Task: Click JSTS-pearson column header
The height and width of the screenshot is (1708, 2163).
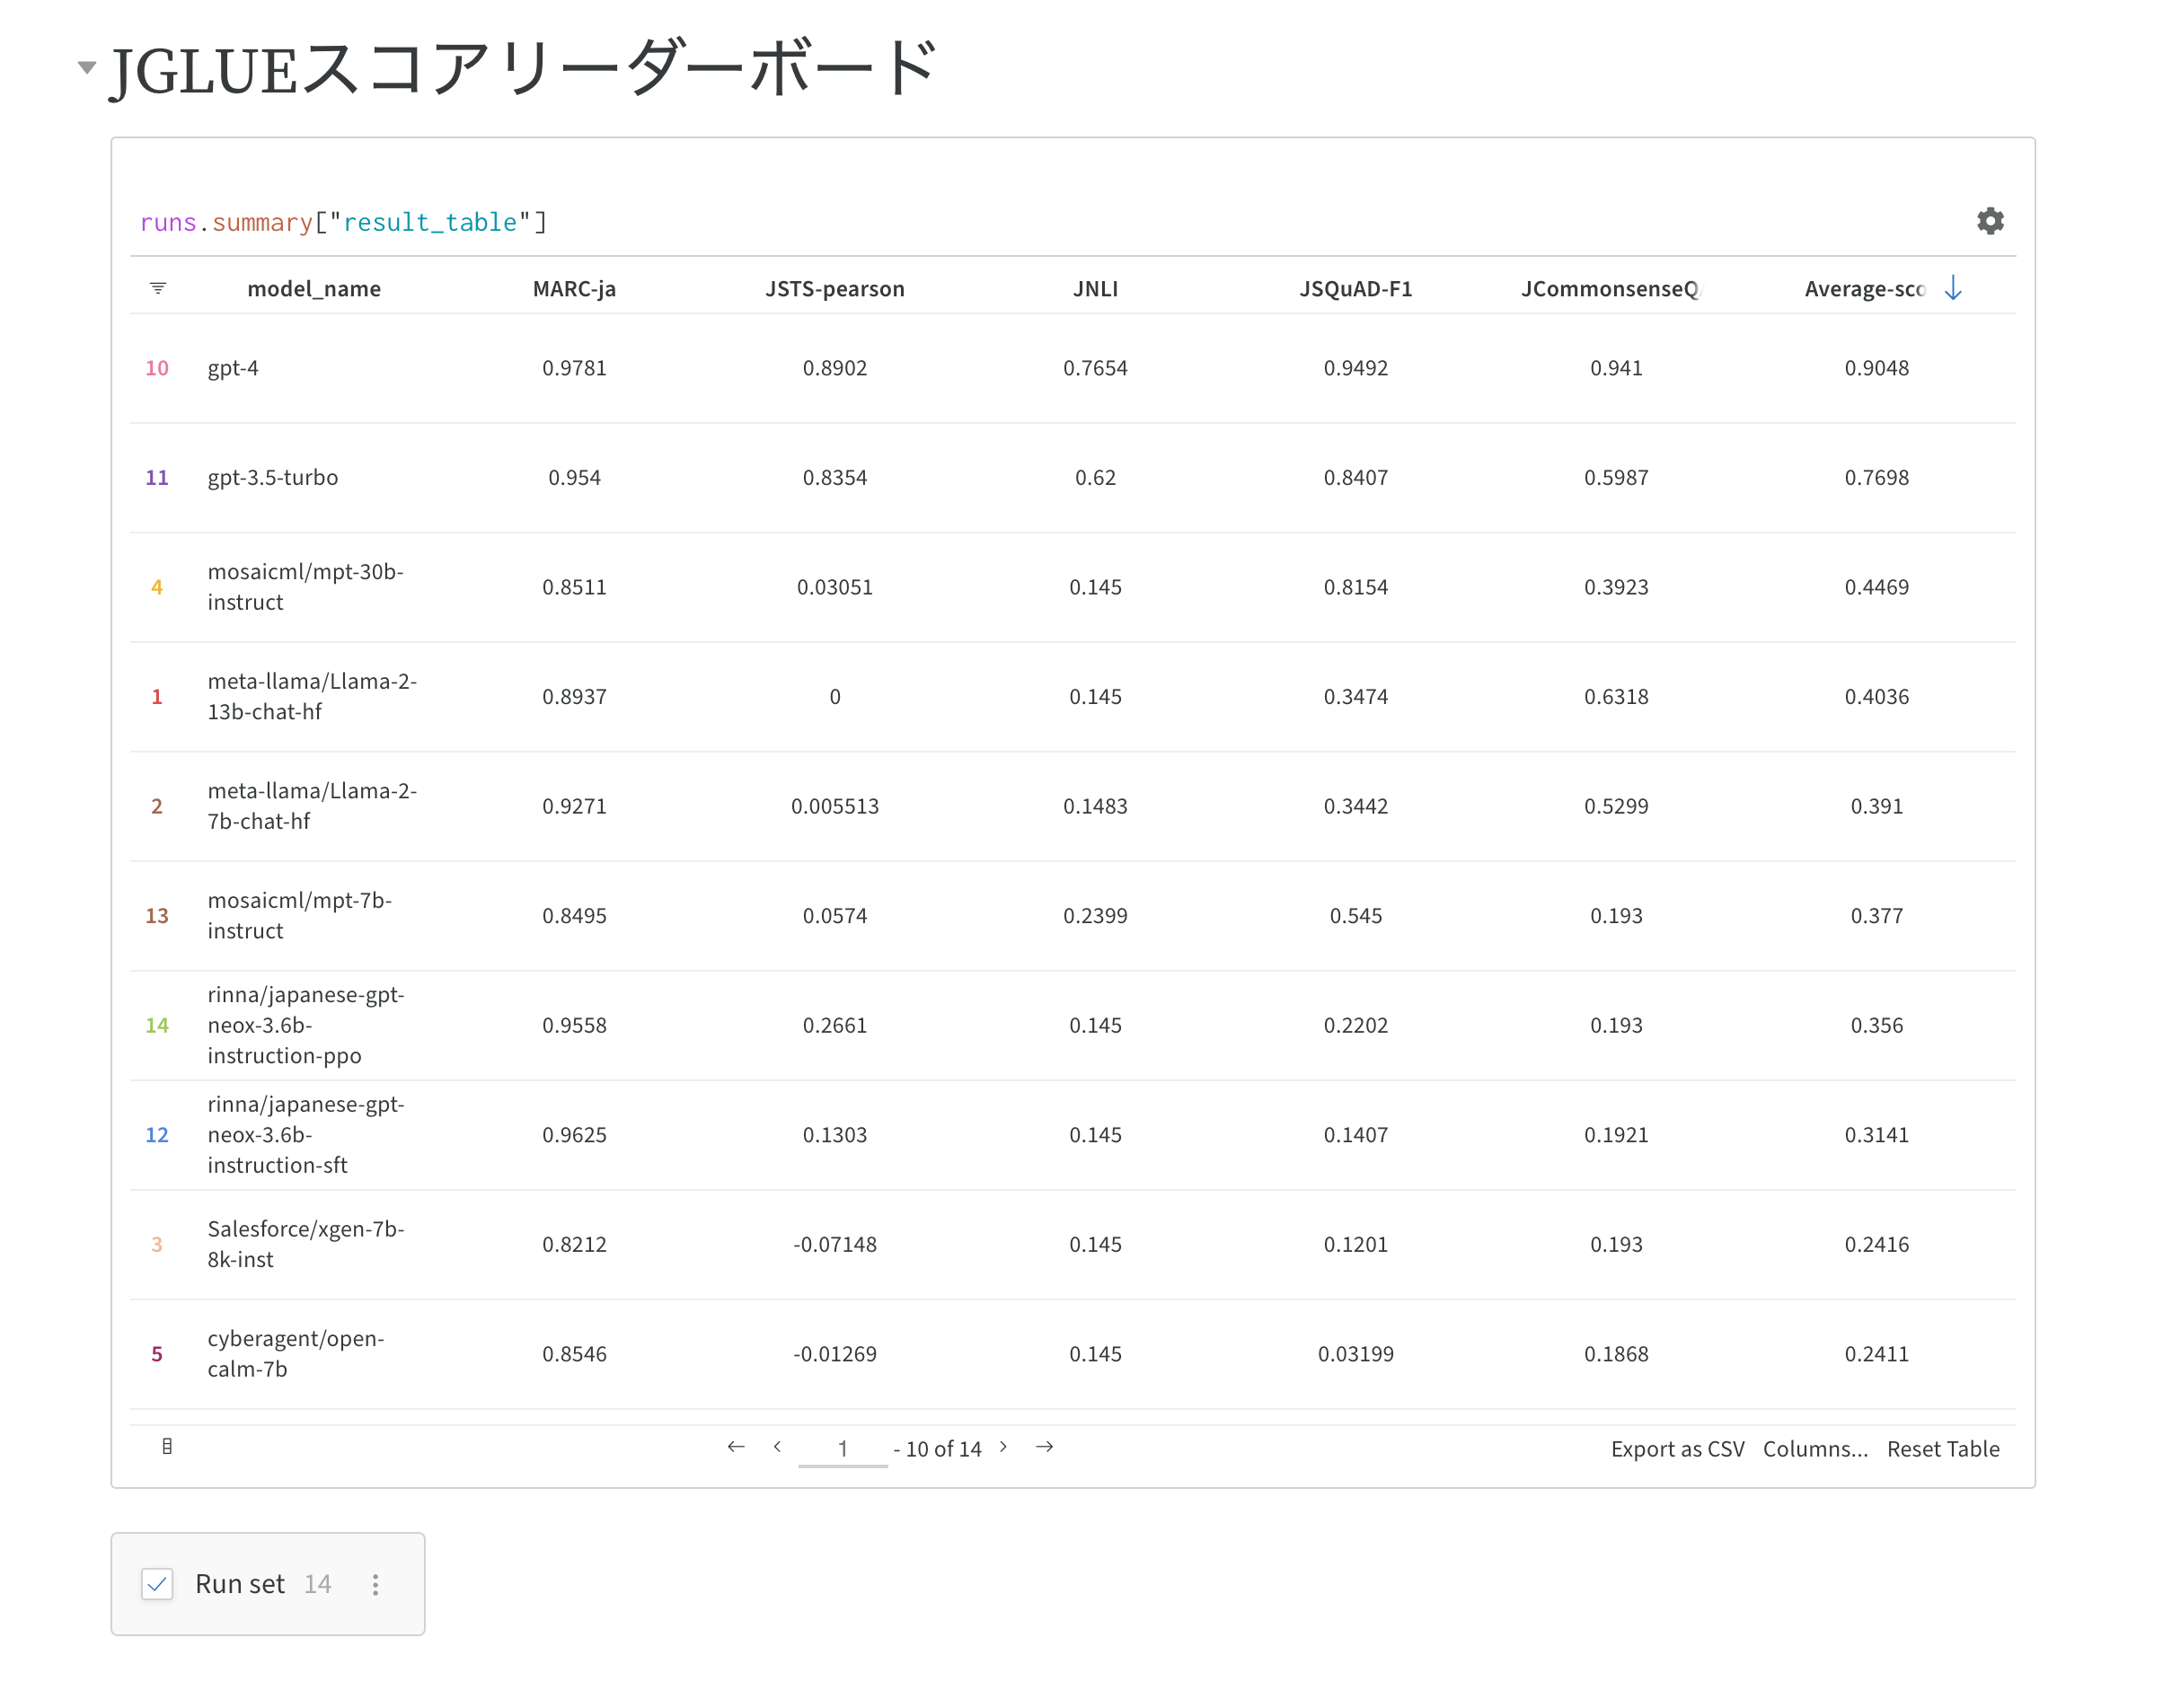Action: point(834,289)
